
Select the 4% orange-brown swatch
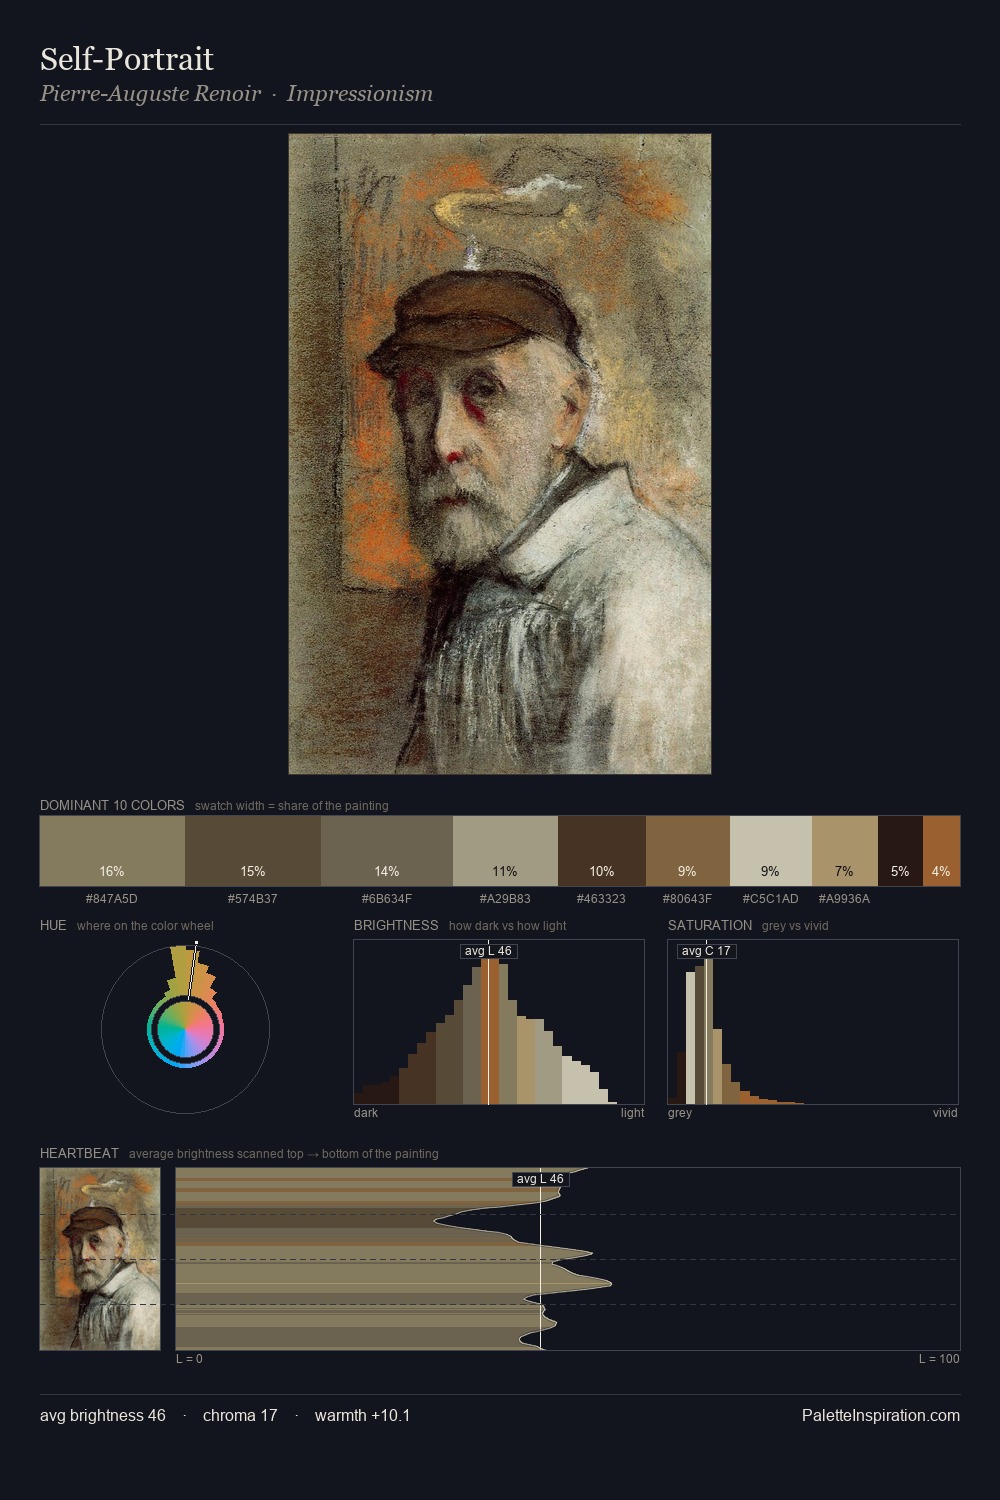coord(941,851)
